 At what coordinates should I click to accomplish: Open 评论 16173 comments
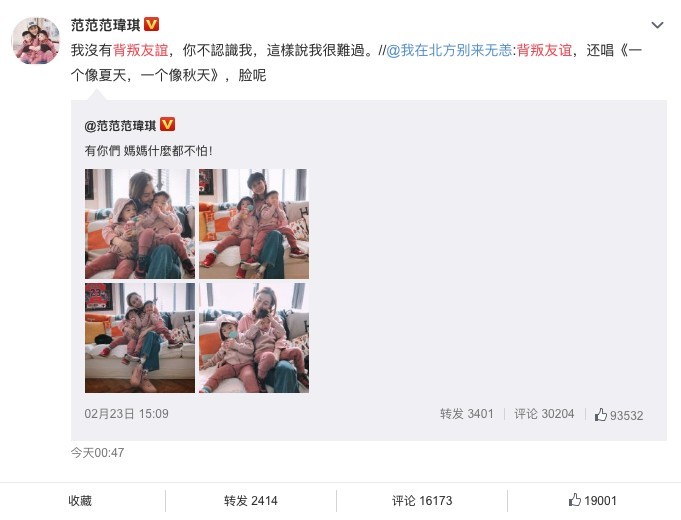[x=422, y=500]
